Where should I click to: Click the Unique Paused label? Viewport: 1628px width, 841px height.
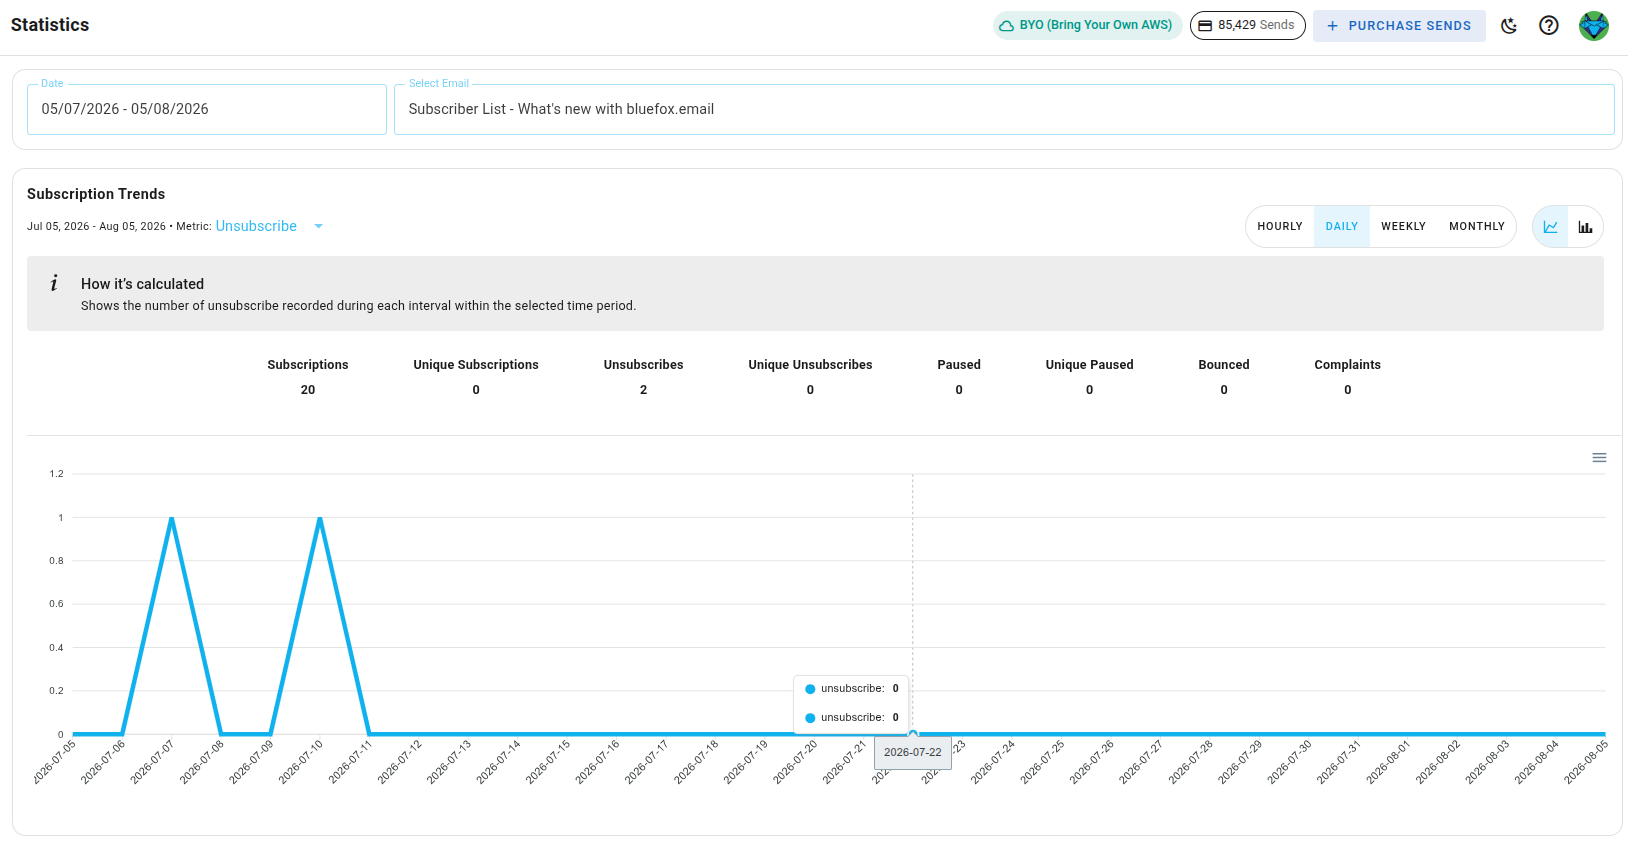point(1090,365)
